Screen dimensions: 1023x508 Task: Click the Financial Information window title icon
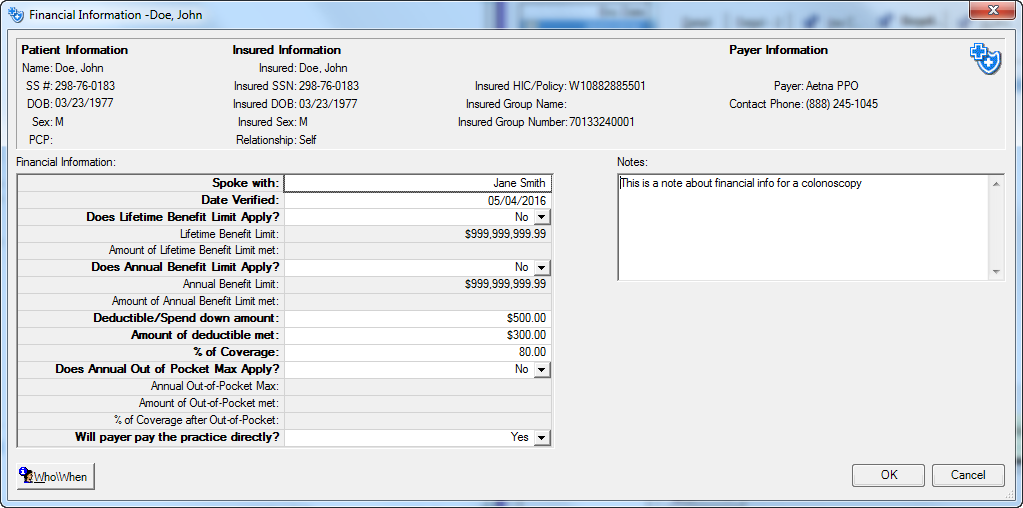tap(15, 15)
